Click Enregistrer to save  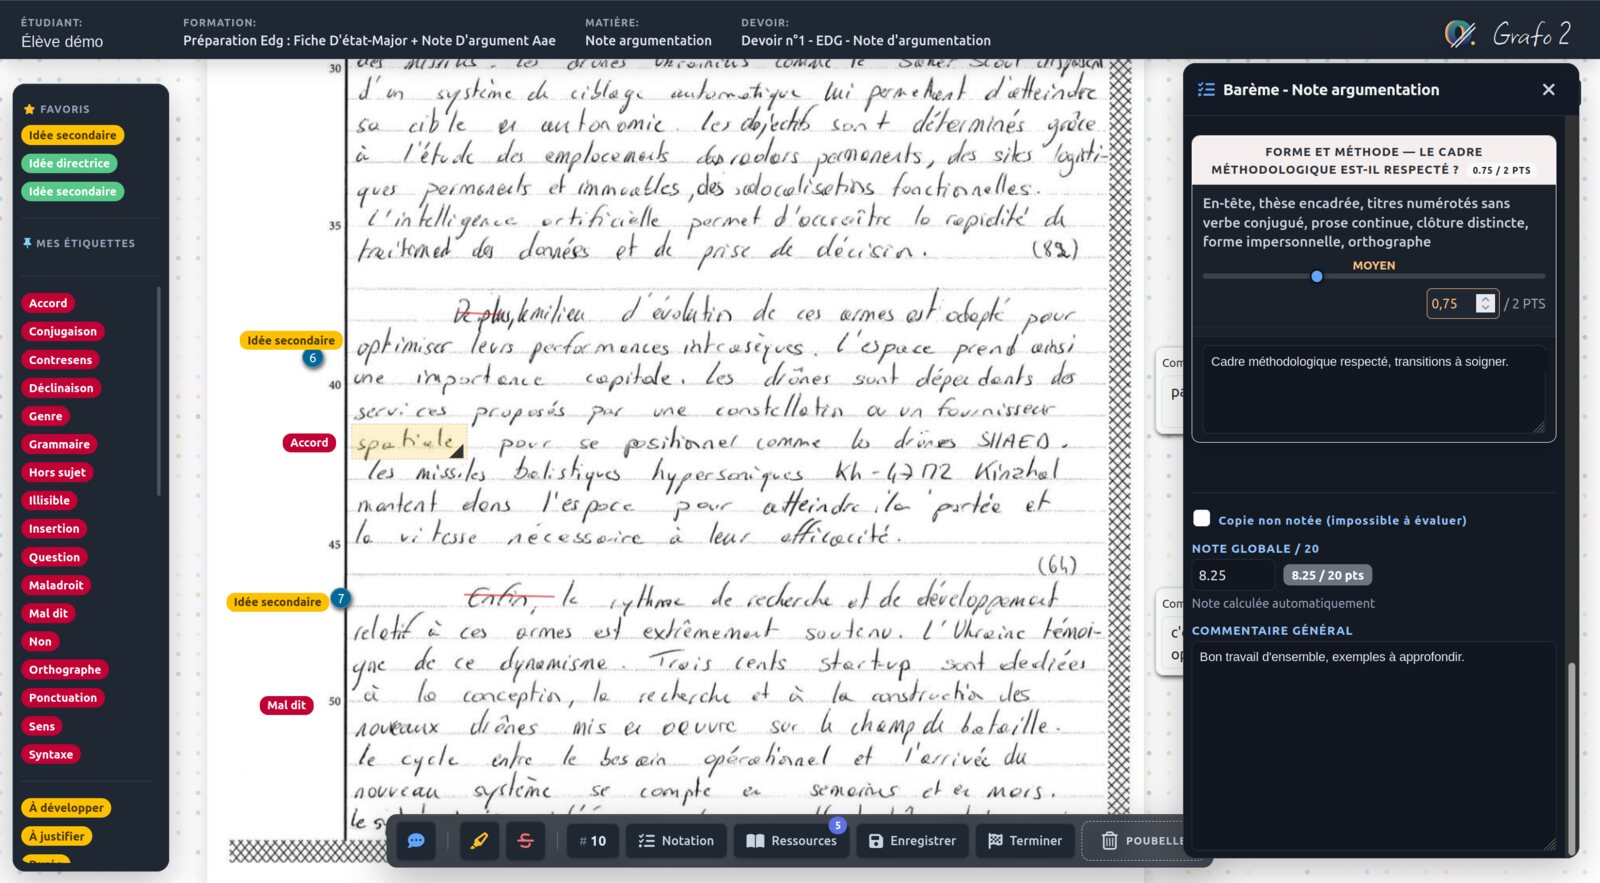click(x=912, y=841)
